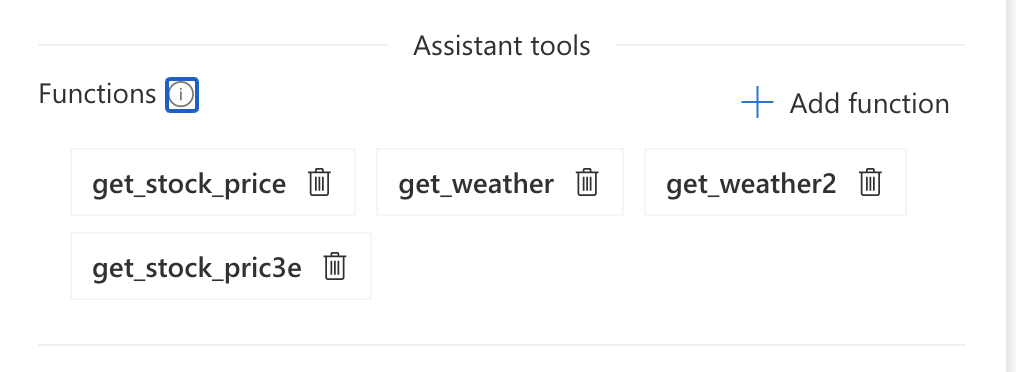Screen dimensions: 1016x372
Task: Click the Assistant tools section heading
Action: [x=502, y=46]
